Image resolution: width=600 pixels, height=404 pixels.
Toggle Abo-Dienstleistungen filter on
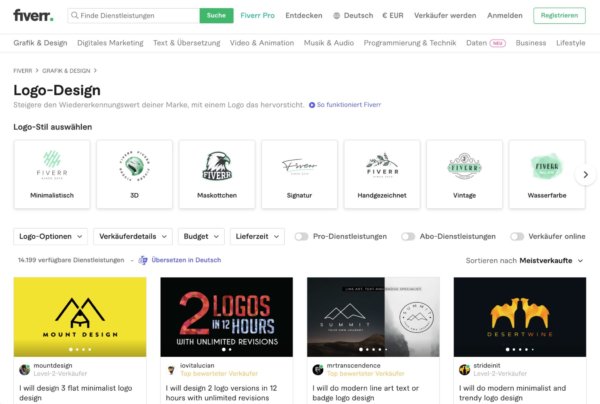click(x=408, y=237)
